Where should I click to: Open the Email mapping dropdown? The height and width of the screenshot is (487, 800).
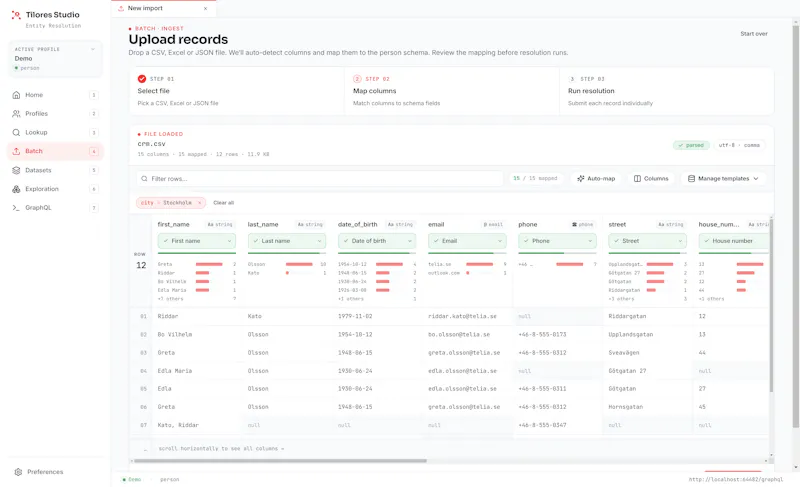point(467,241)
